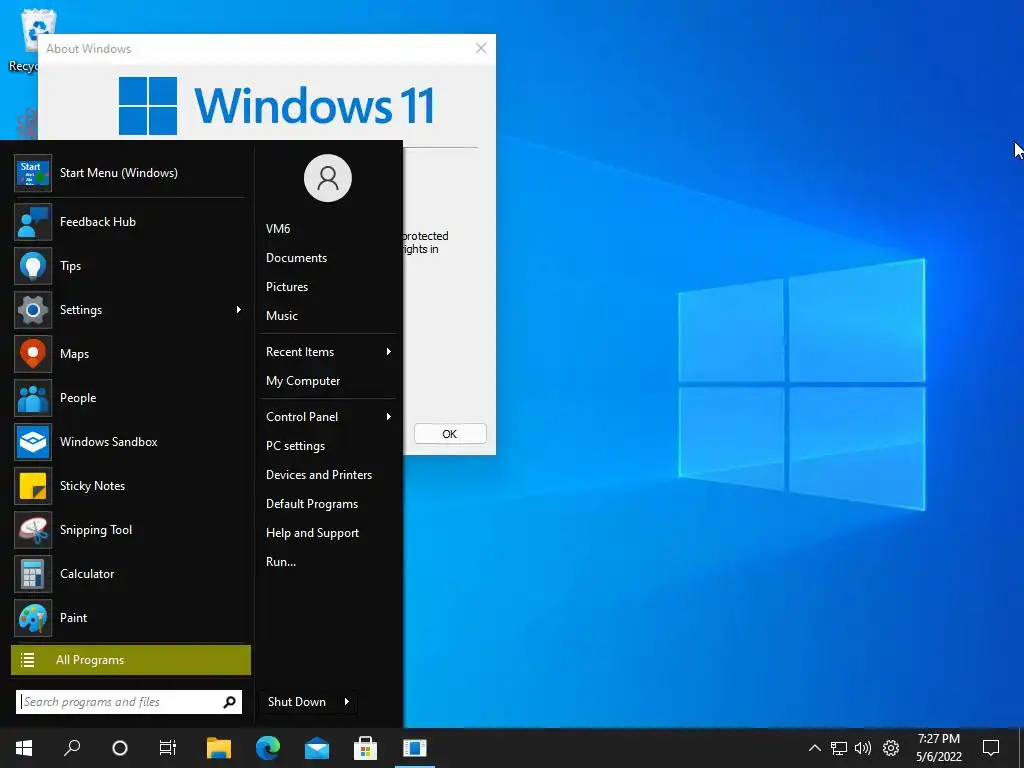Click the volume speaker tray icon
The height and width of the screenshot is (768, 1024).
coord(863,748)
